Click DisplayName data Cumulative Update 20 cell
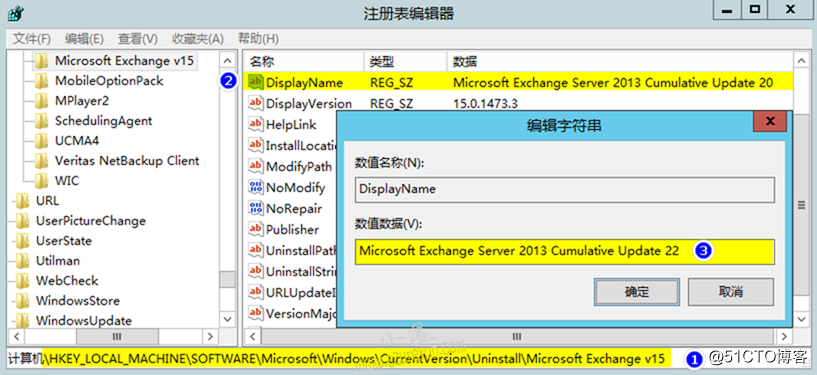817x375 pixels. (613, 83)
